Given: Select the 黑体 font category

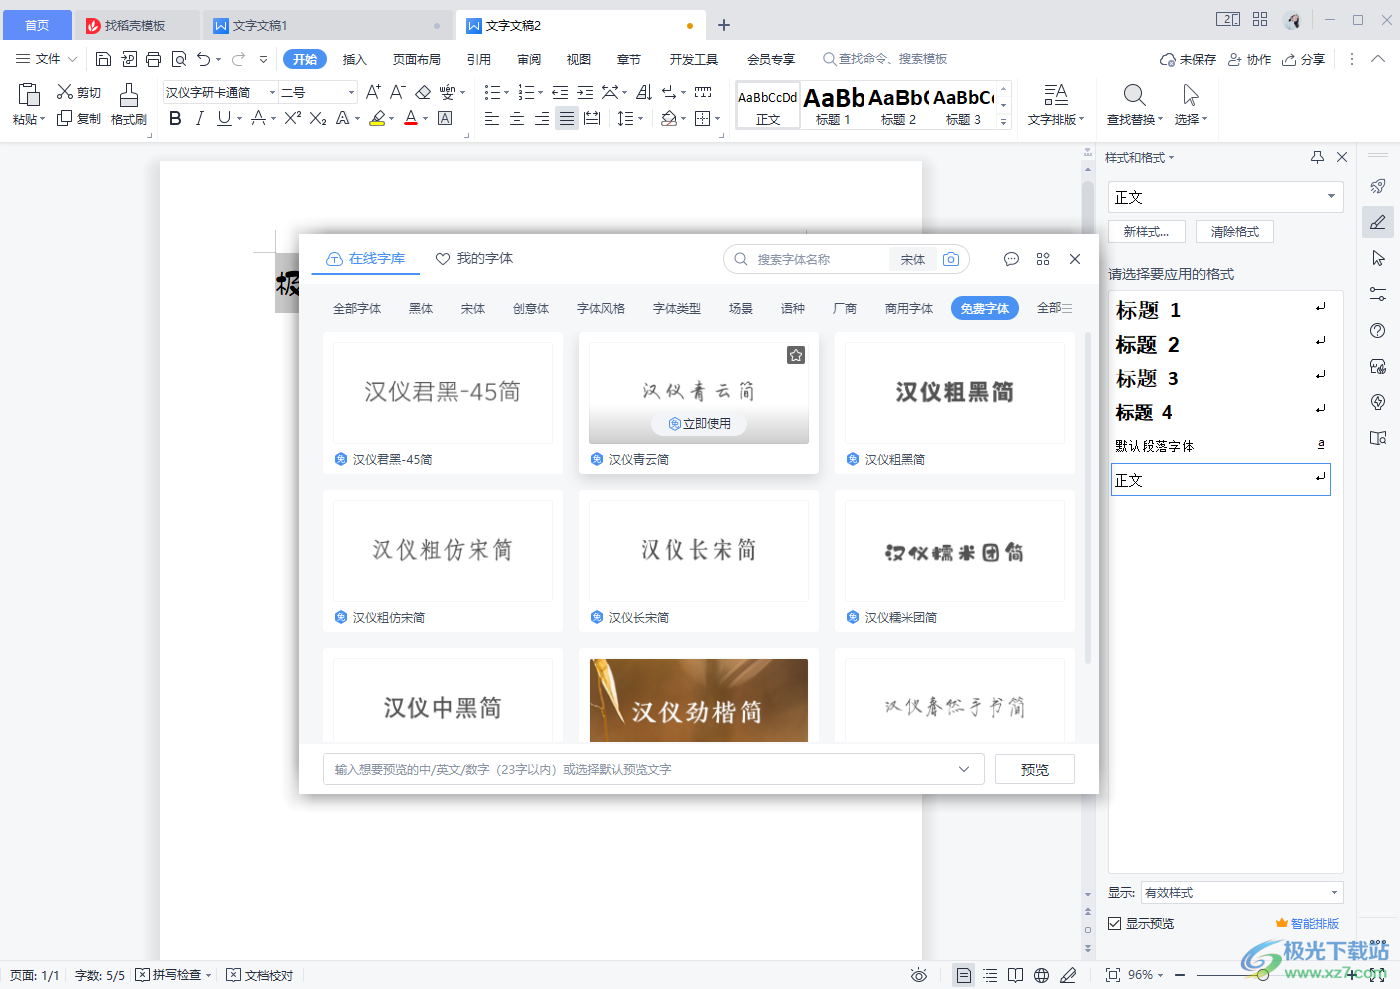Looking at the screenshot, I should point(421,308).
